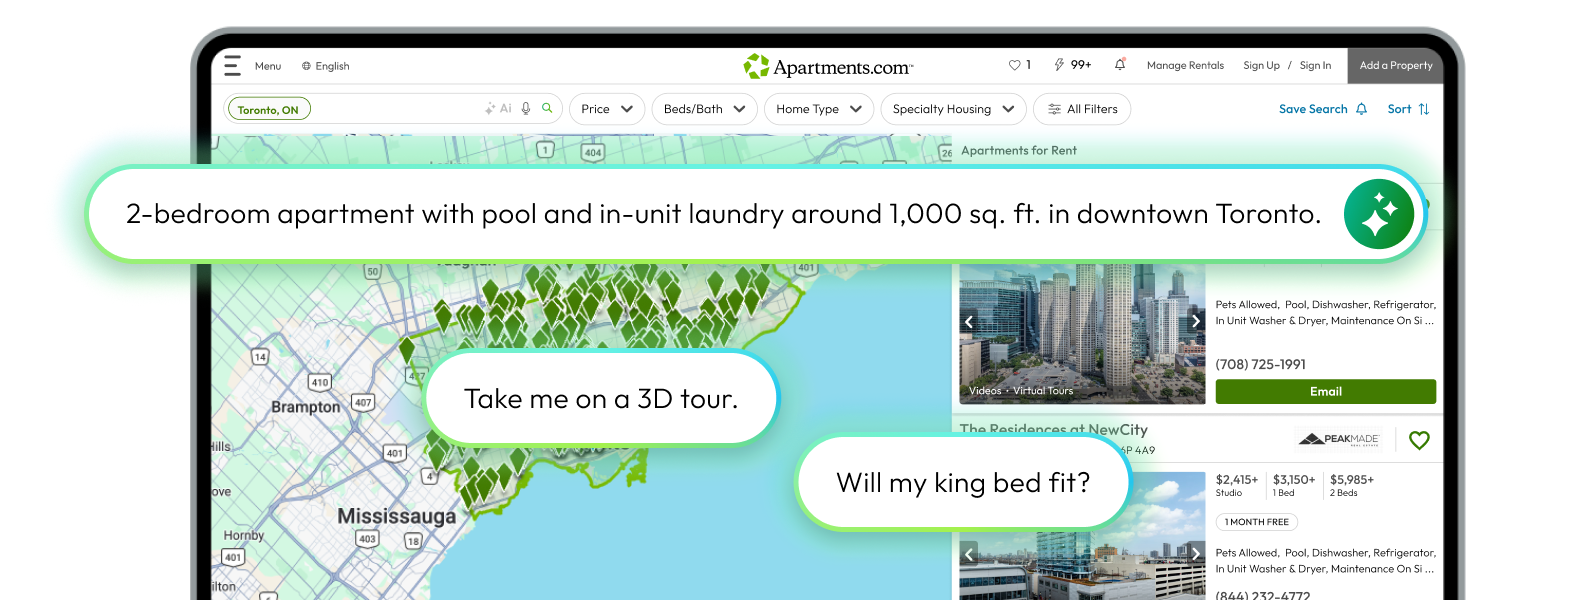Show next photo on NewCity listing
This screenshot has width=1584, height=600.
(x=1196, y=553)
